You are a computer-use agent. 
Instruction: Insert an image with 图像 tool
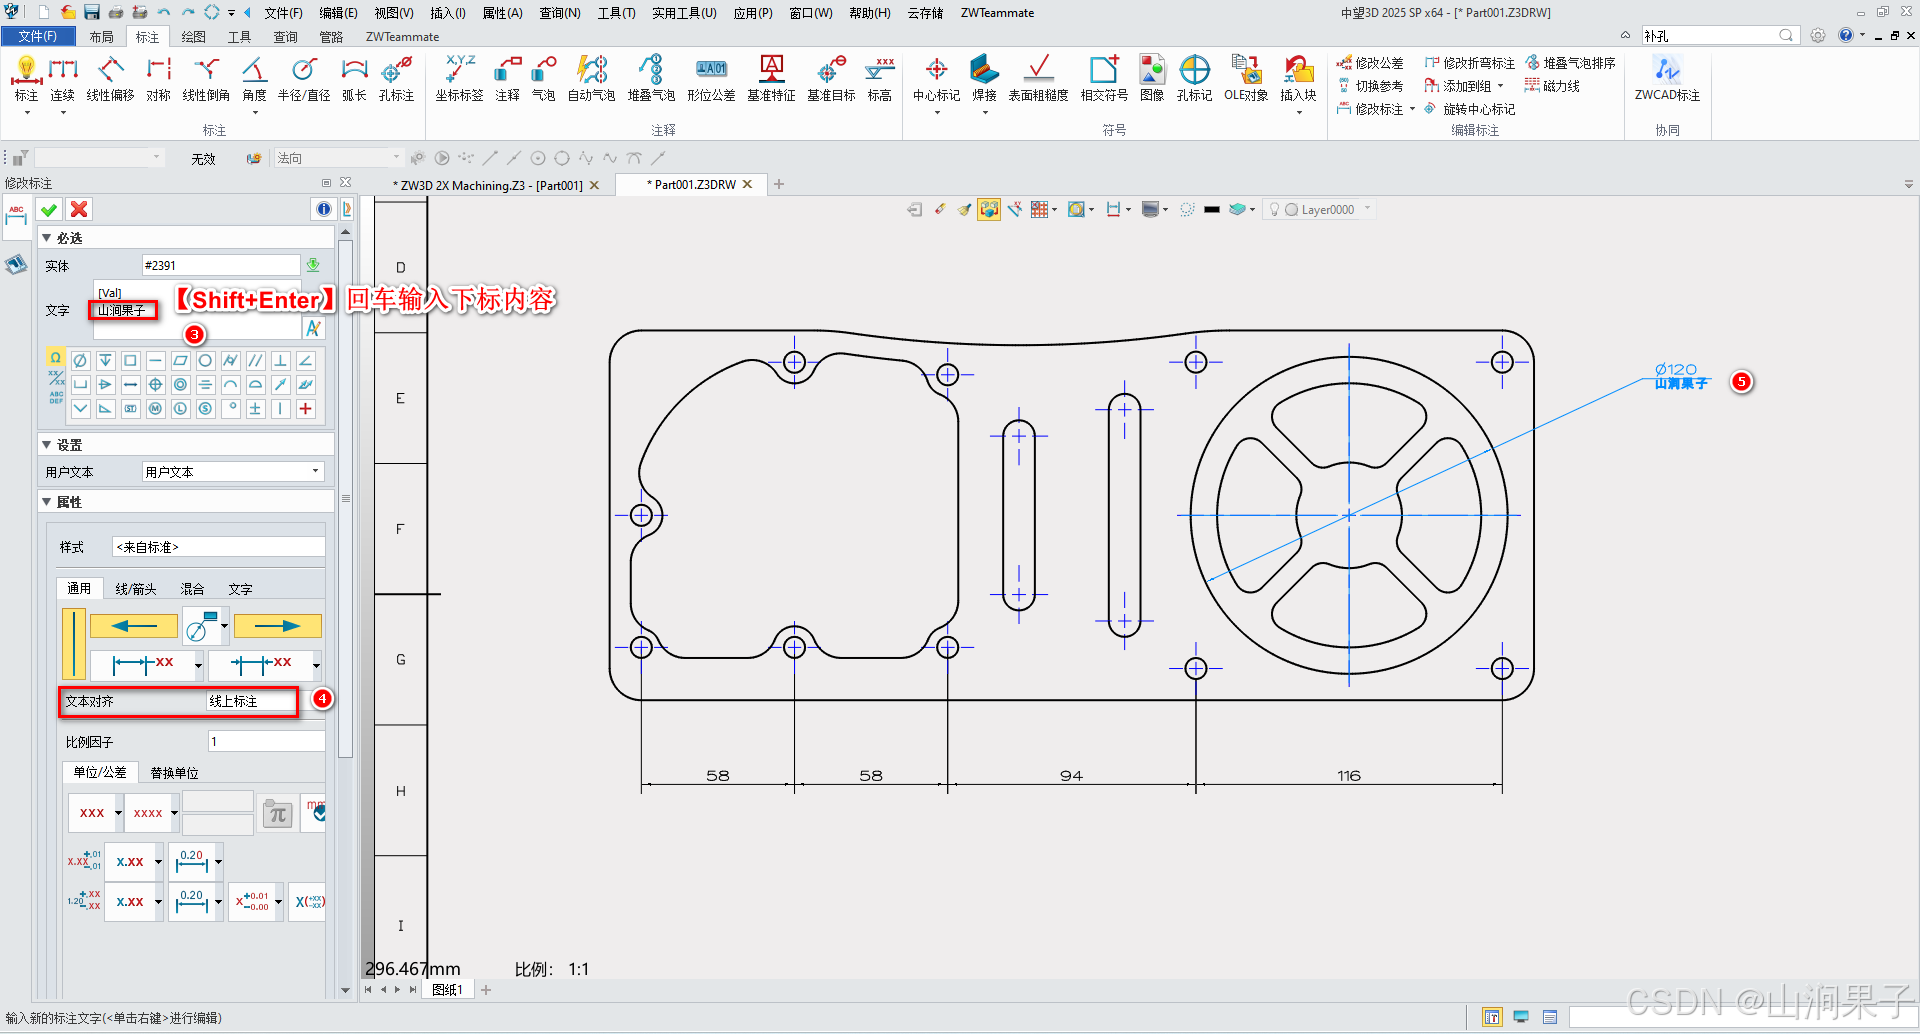(x=1152, y=79)
